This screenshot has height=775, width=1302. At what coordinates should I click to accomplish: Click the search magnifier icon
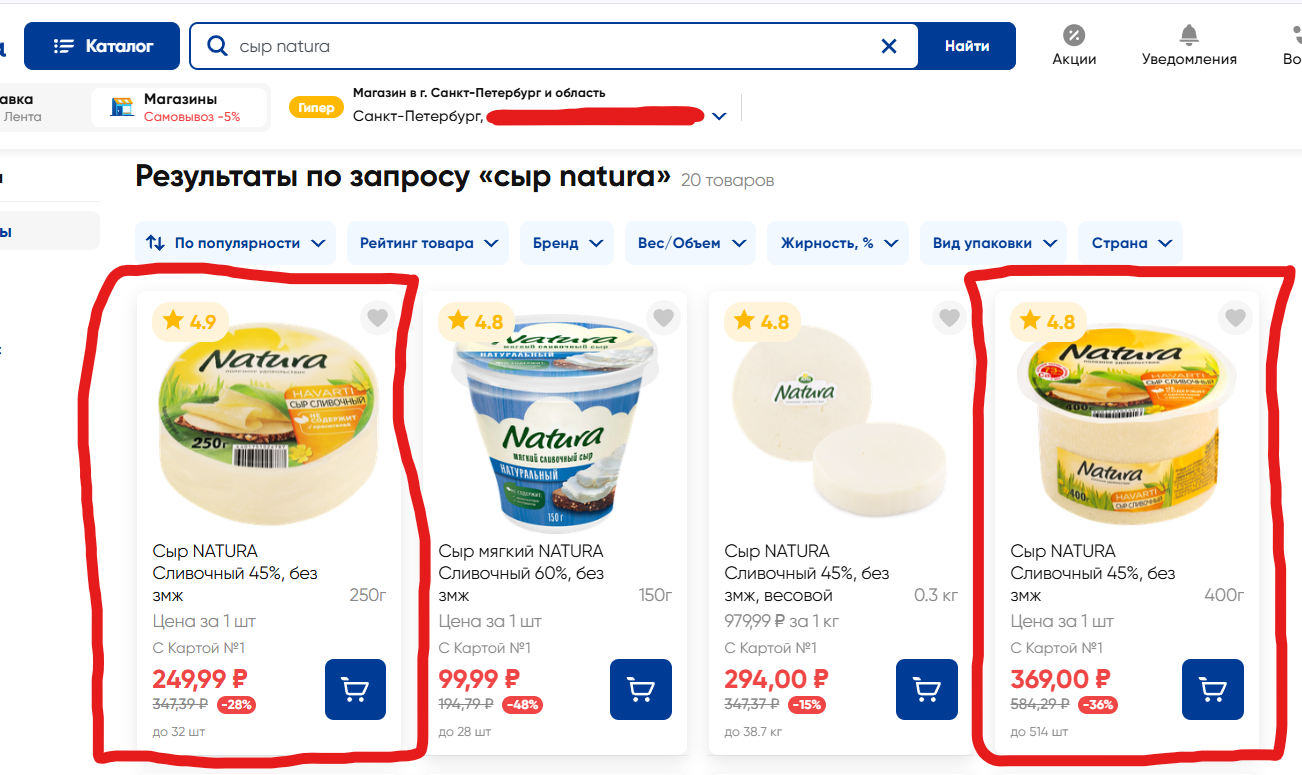[x=216, y=46]
